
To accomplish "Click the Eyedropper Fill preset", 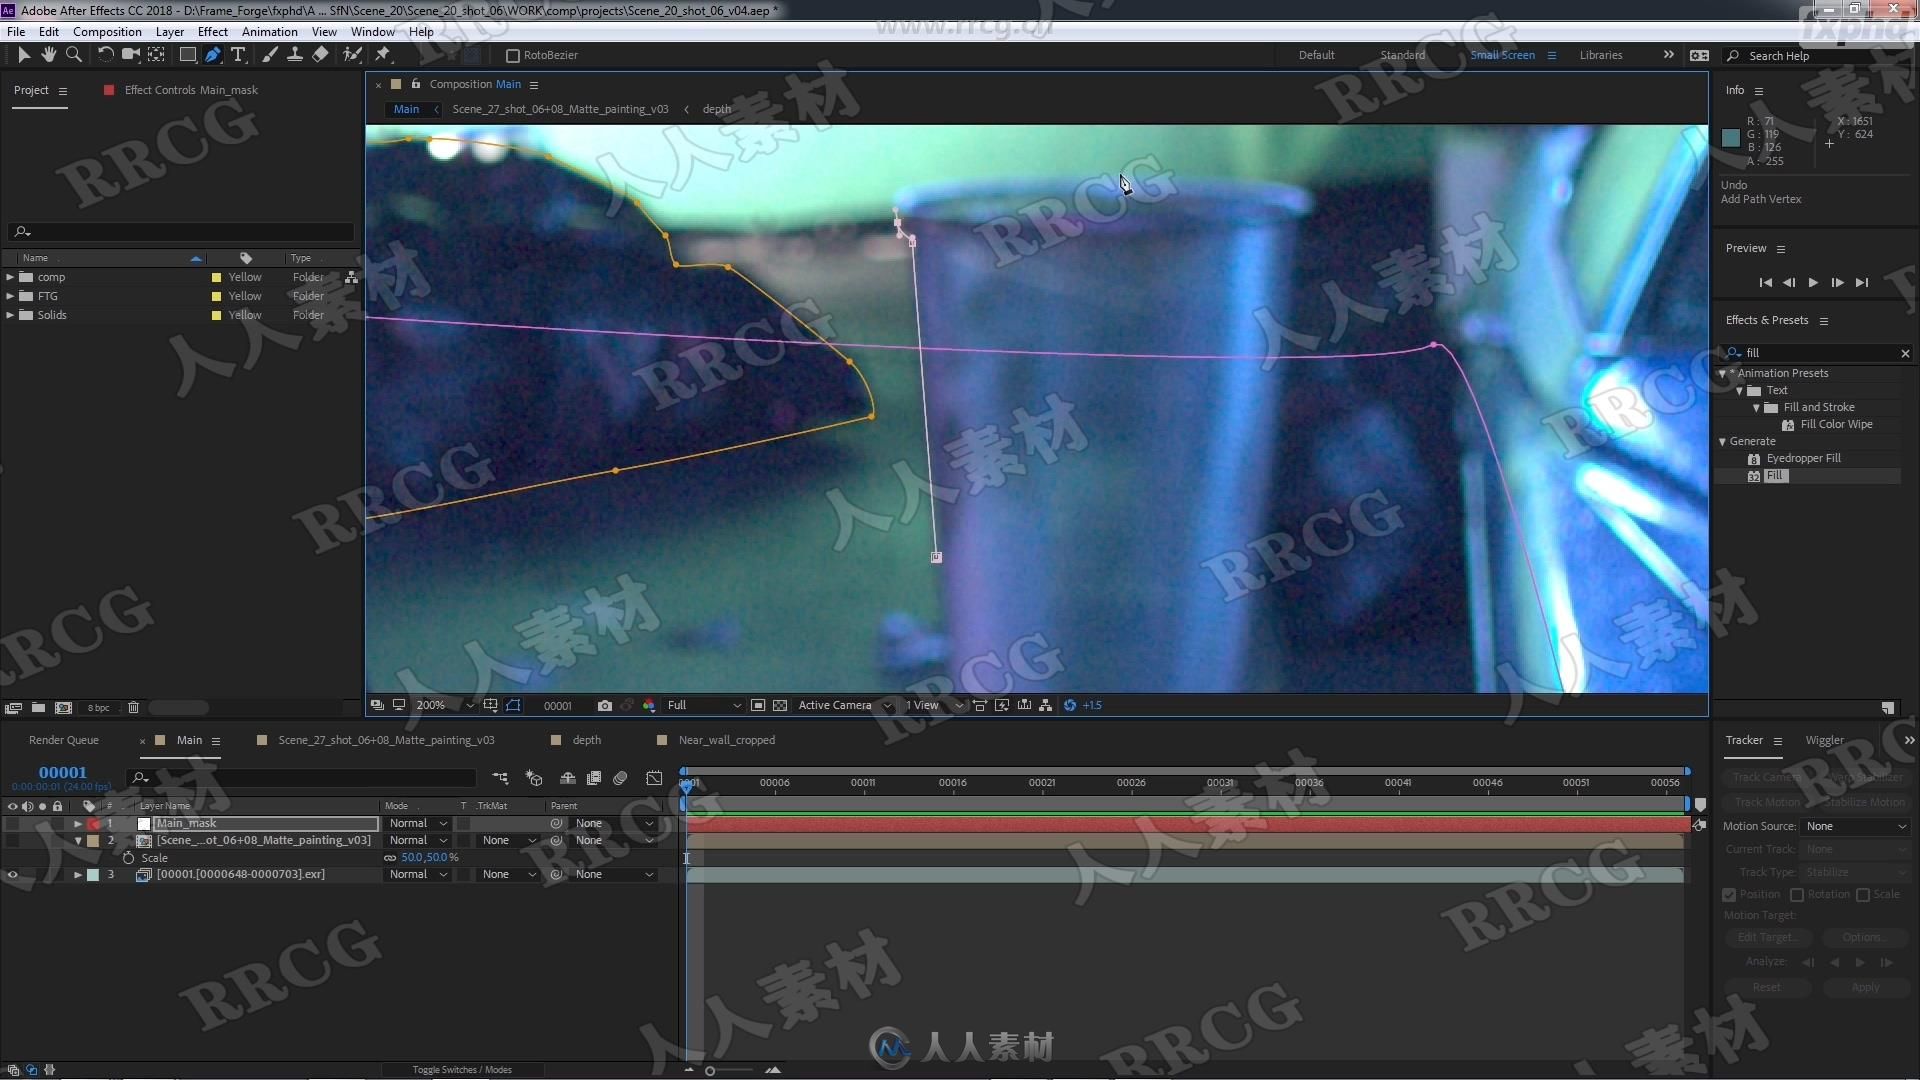I will tap(1801, 458).
